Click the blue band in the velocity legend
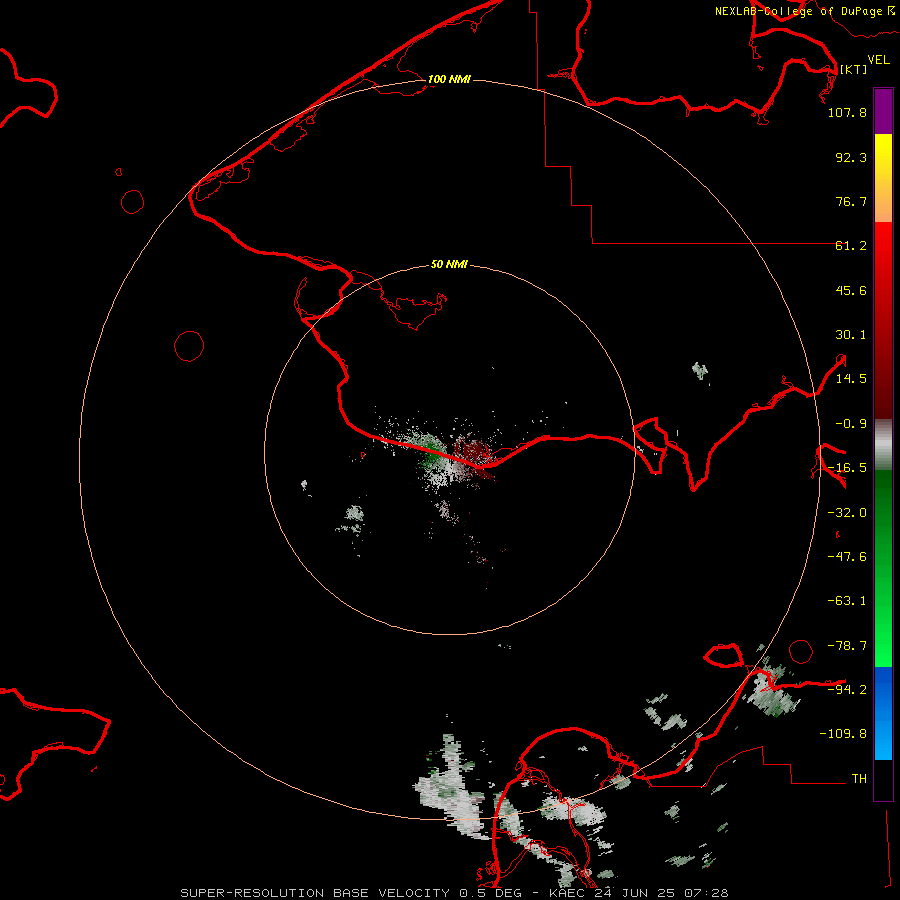900x900 pixels. [x=883, y=713]
